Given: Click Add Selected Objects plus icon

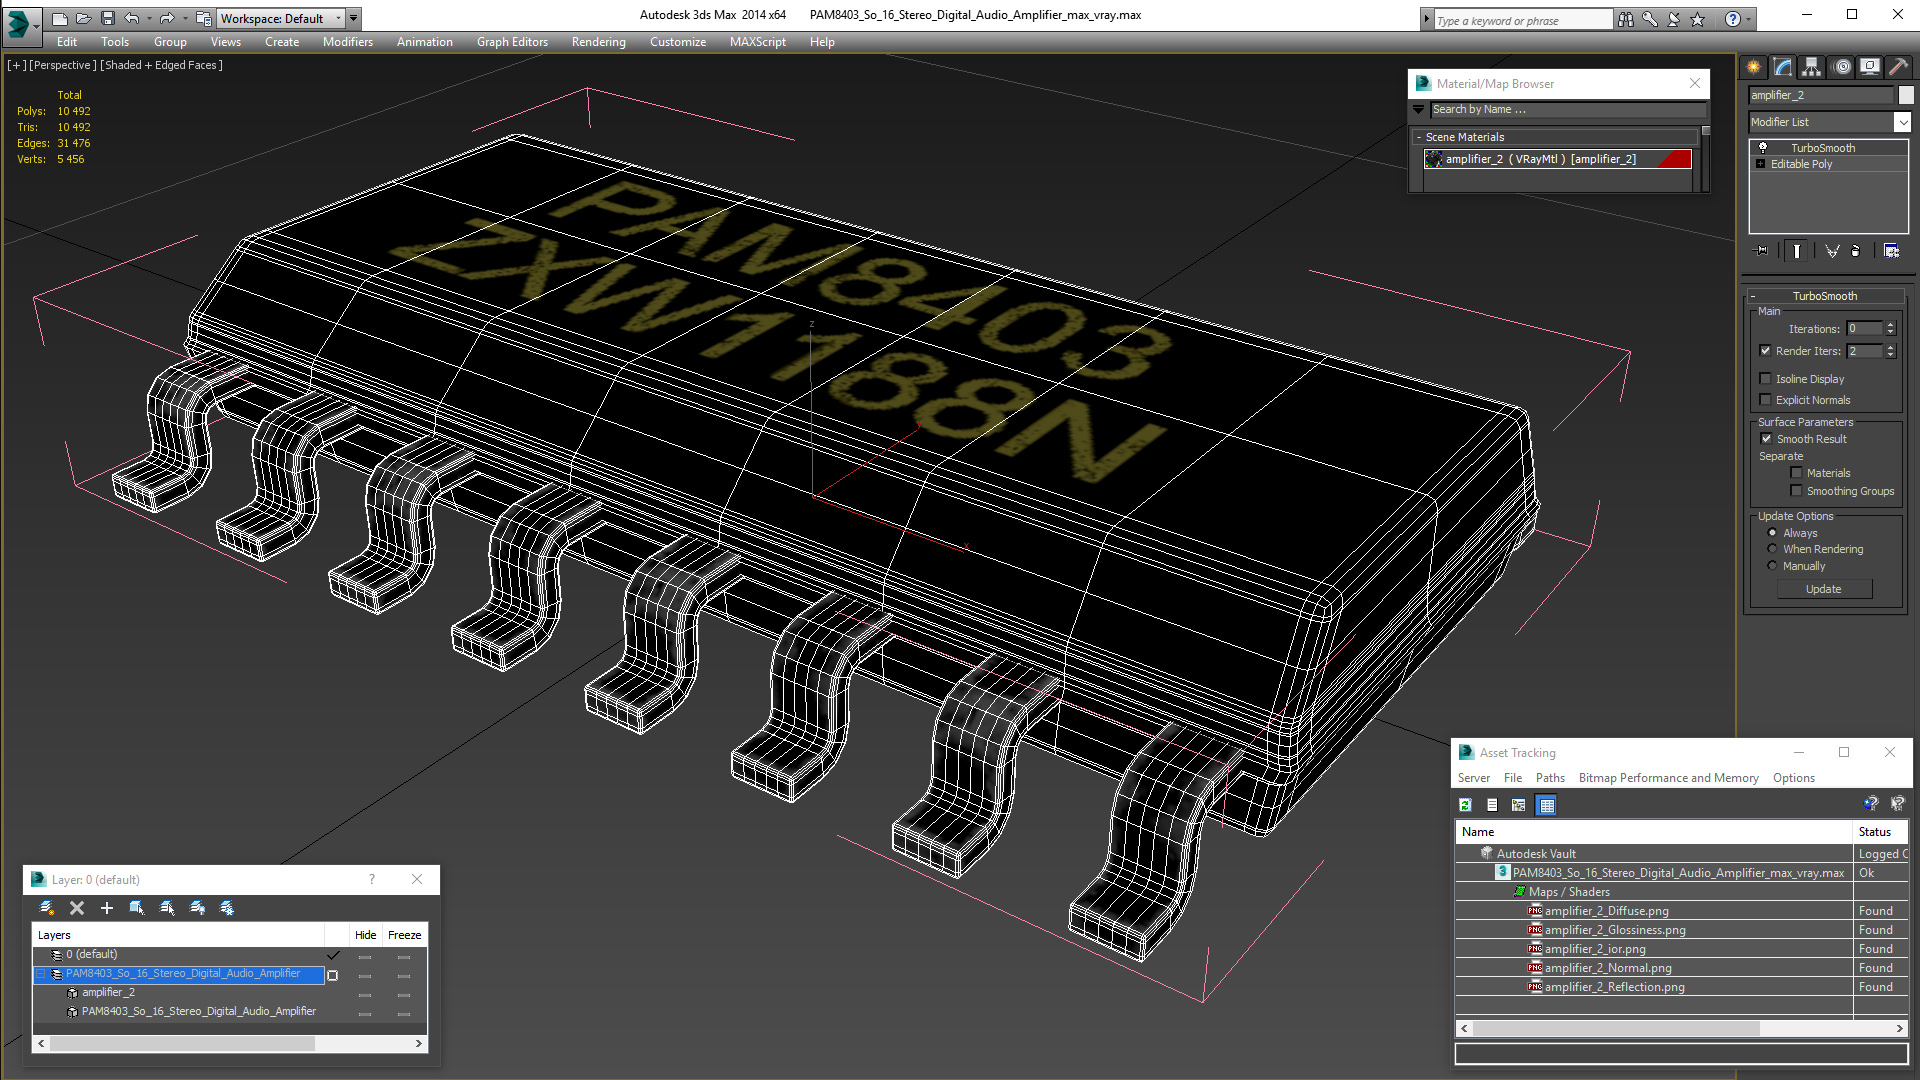Looking at the screenshot, I should 107,908.
